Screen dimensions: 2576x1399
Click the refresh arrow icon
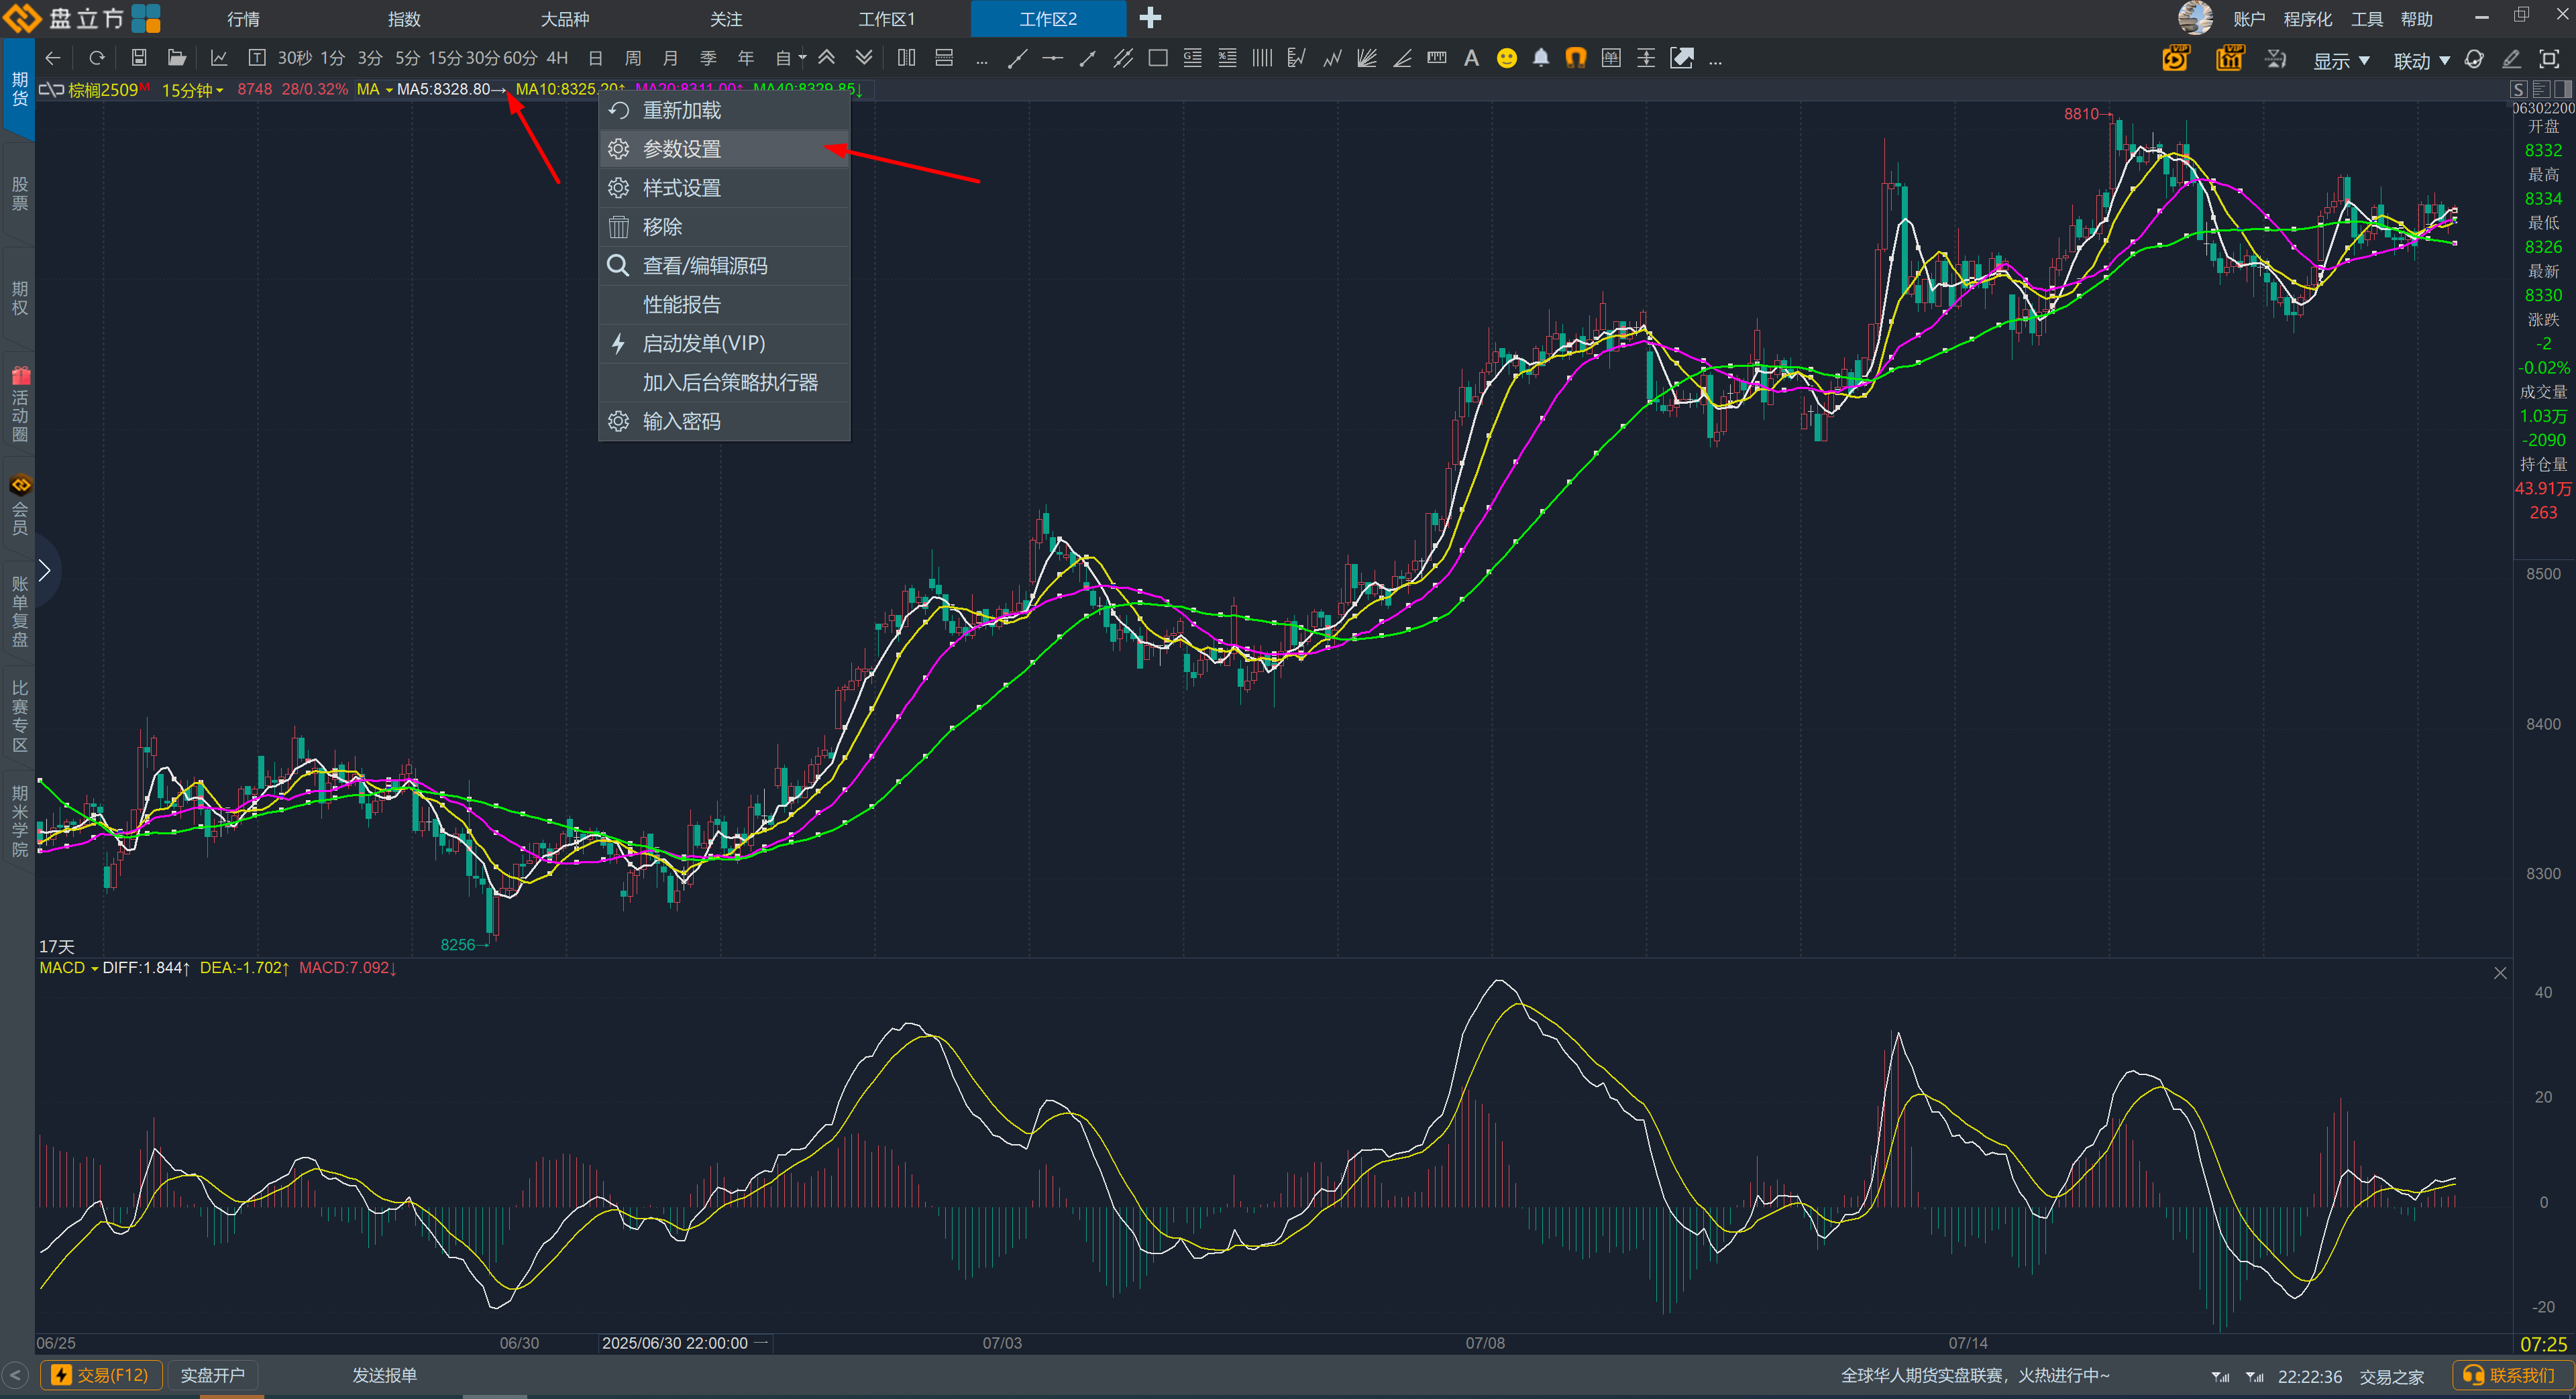[97, 58]
